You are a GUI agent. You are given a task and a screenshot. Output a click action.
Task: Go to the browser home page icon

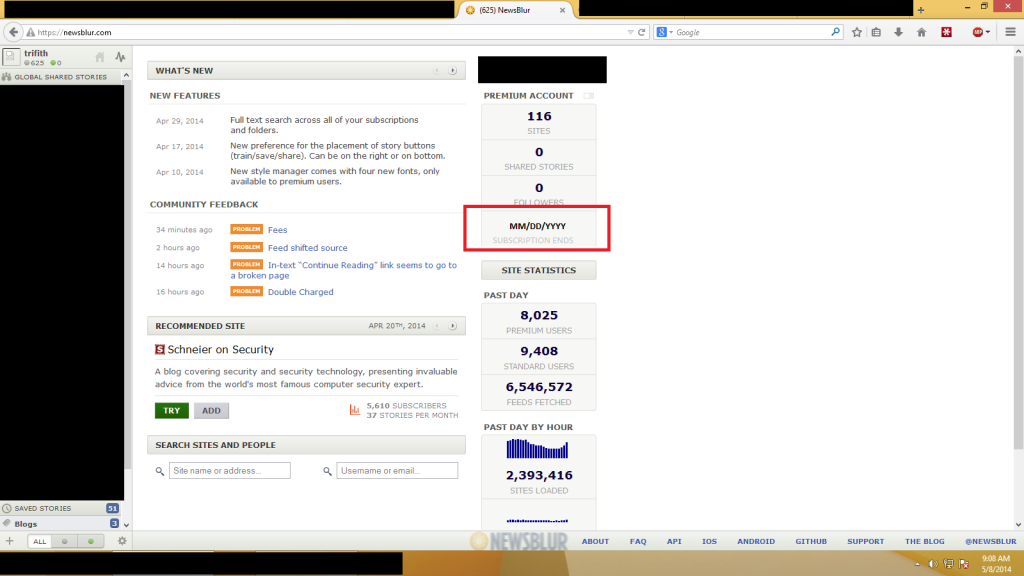point(921,32)
